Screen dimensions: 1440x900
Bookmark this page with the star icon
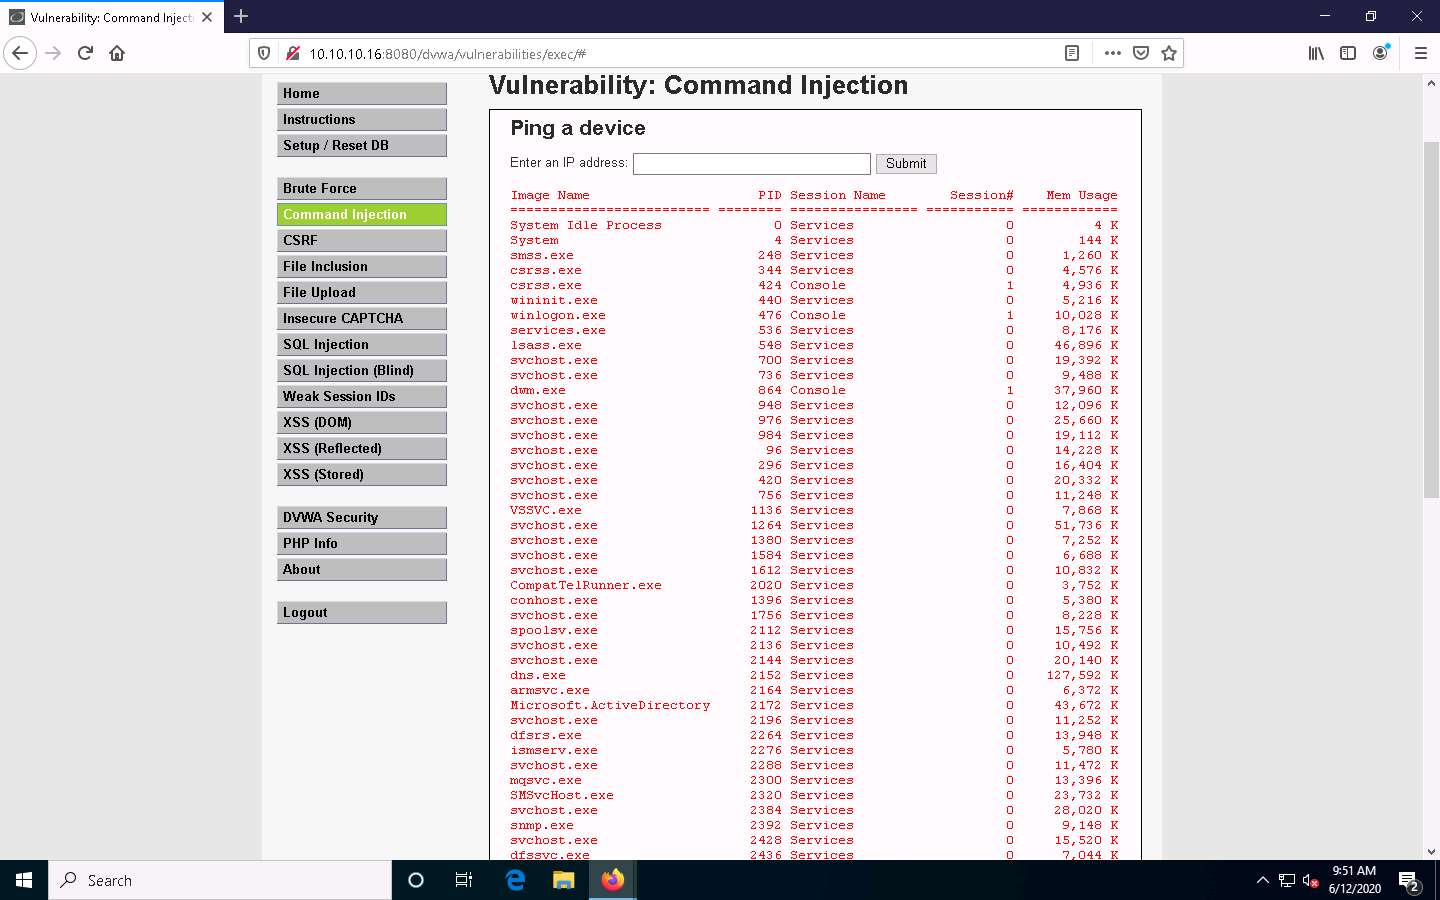1169,52
